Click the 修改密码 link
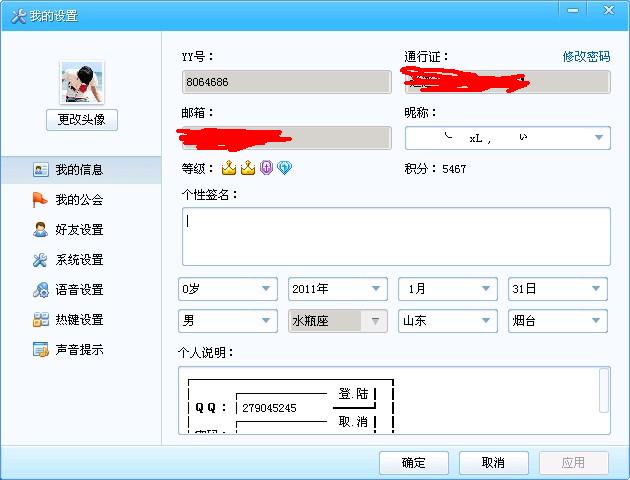Viewport: 630px width, 480px height. coord(586,57)
